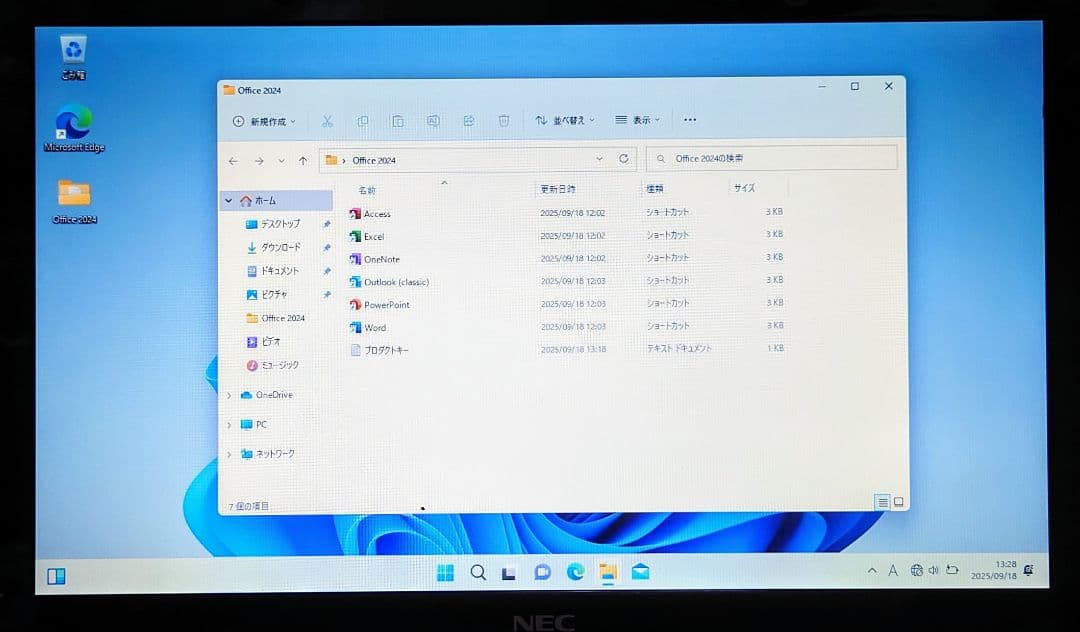Show hidden system tray icons
The width and height of the screenshot is (1080, 632).
tap(872, 571)
